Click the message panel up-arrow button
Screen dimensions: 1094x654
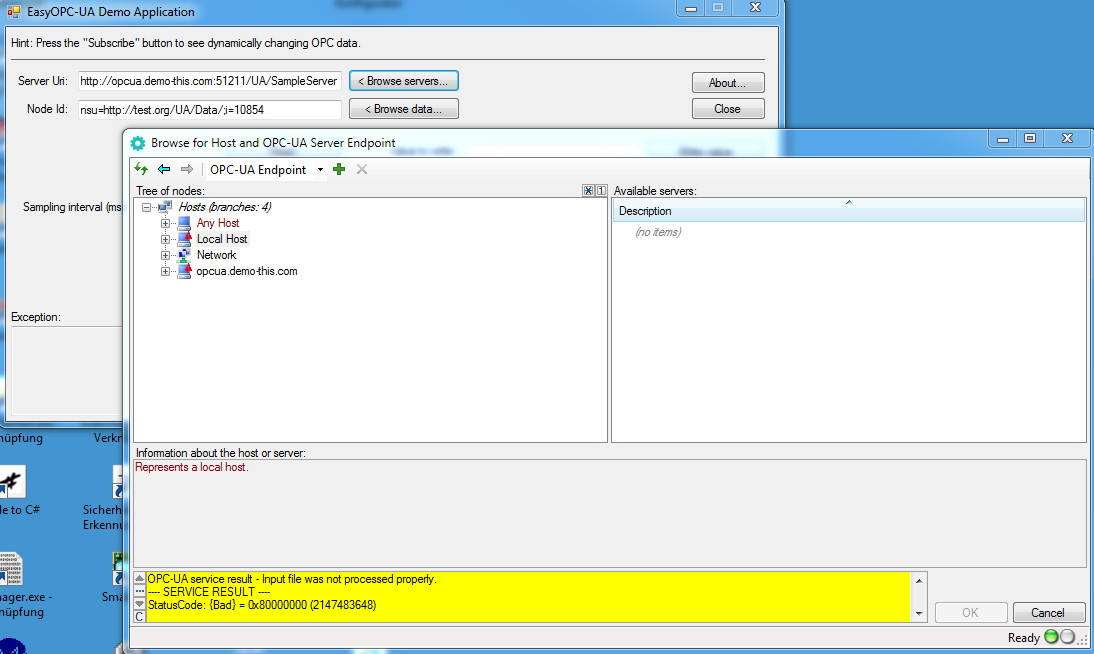click(x=140, y=579)
